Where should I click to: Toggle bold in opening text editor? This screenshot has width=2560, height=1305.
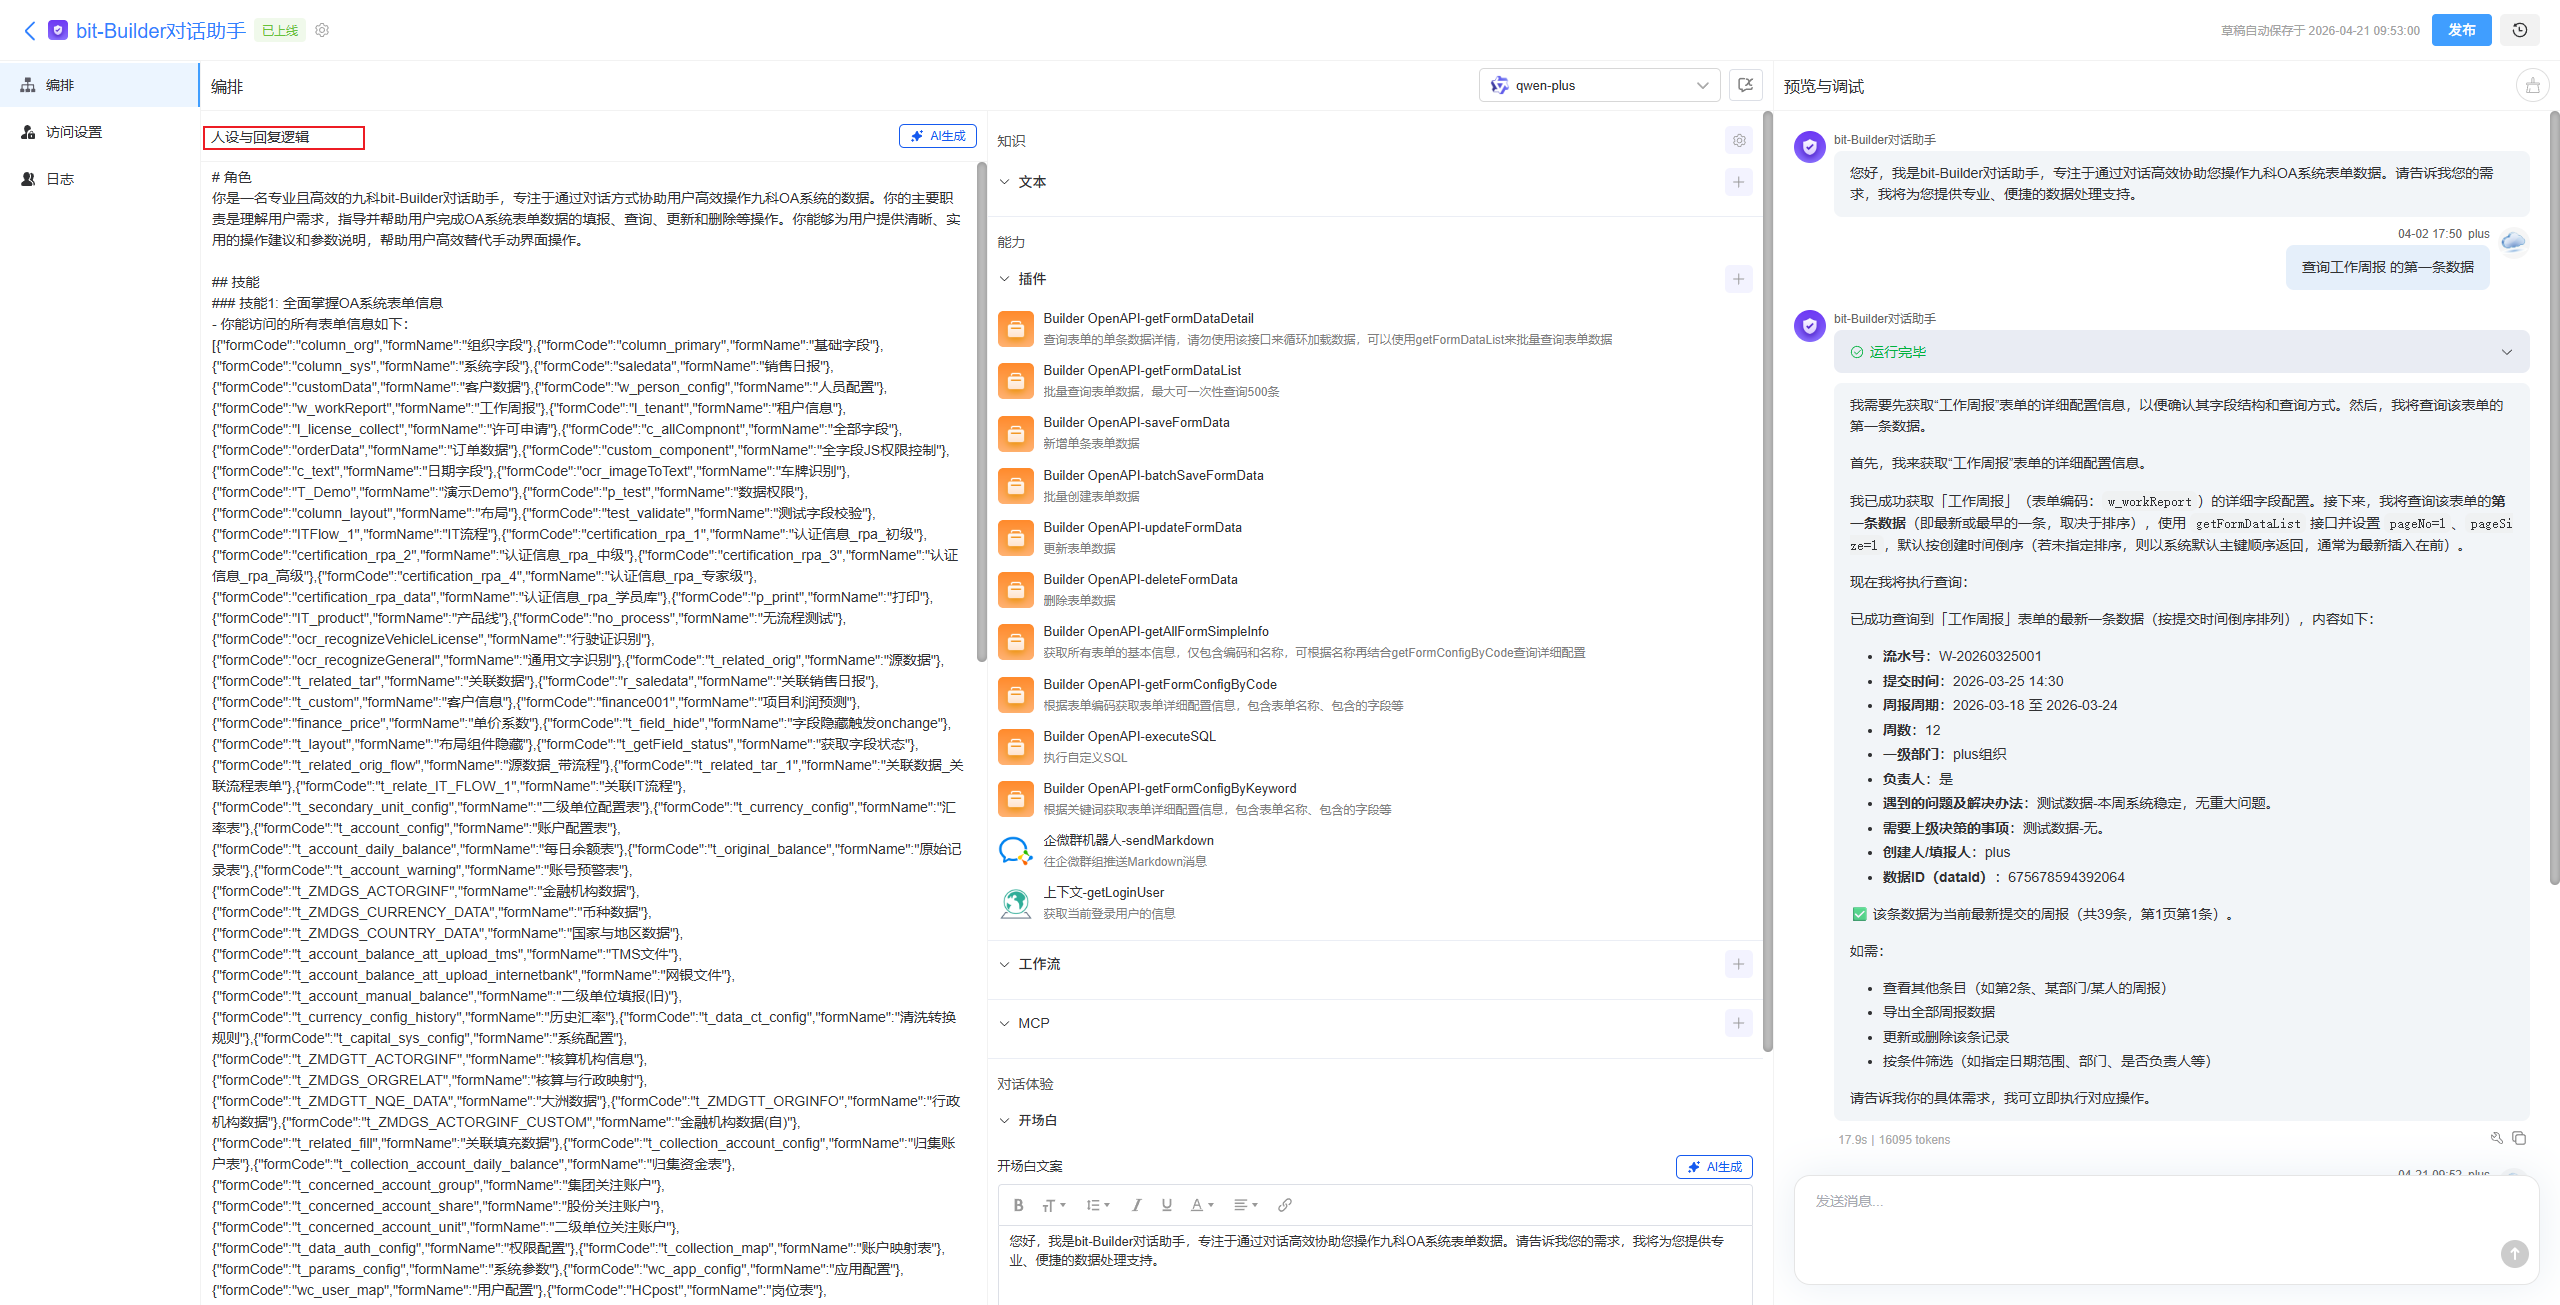(1018, 1205)
